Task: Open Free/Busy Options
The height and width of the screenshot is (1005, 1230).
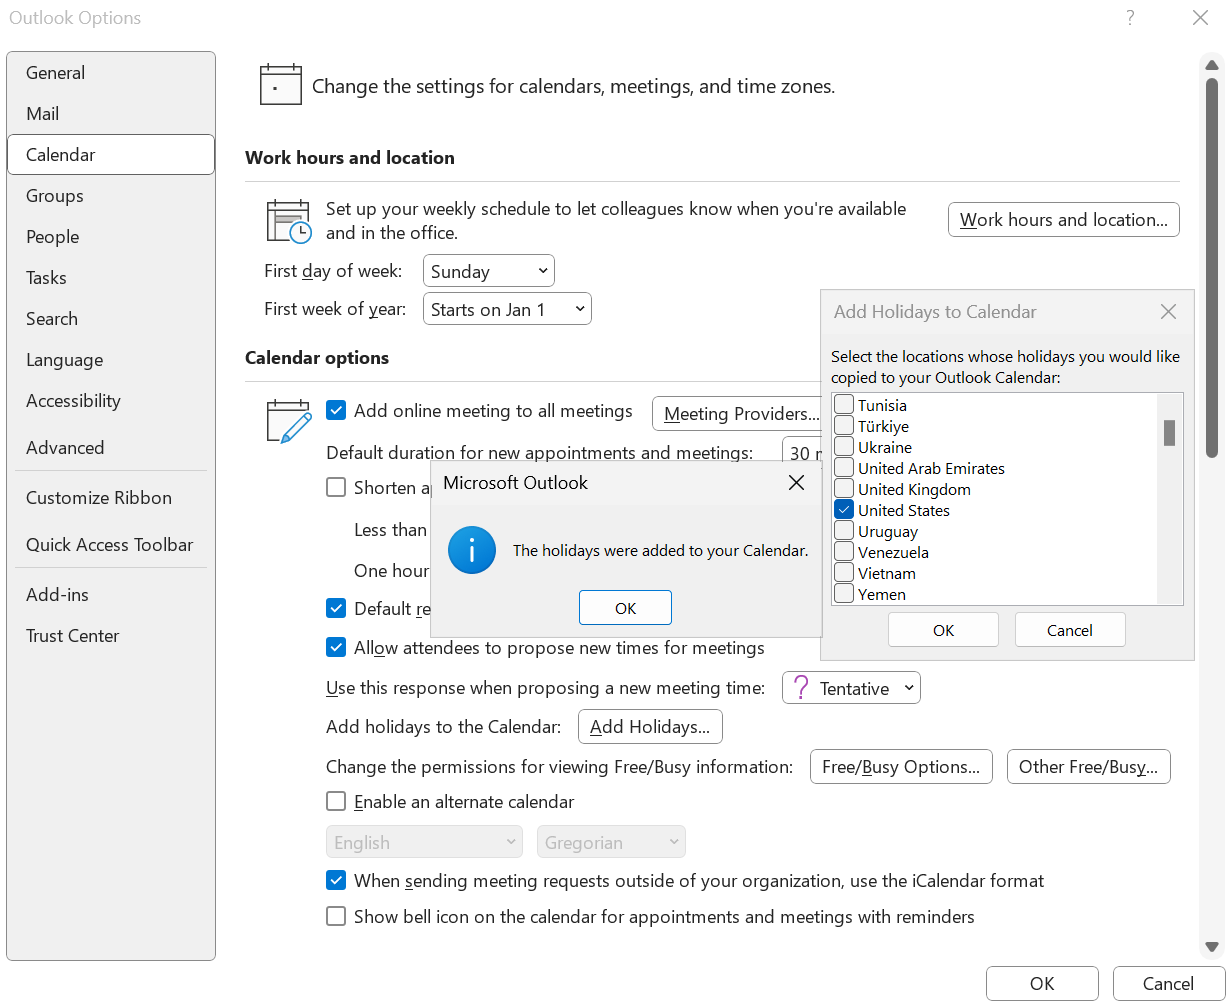Action: coord(901,767)
